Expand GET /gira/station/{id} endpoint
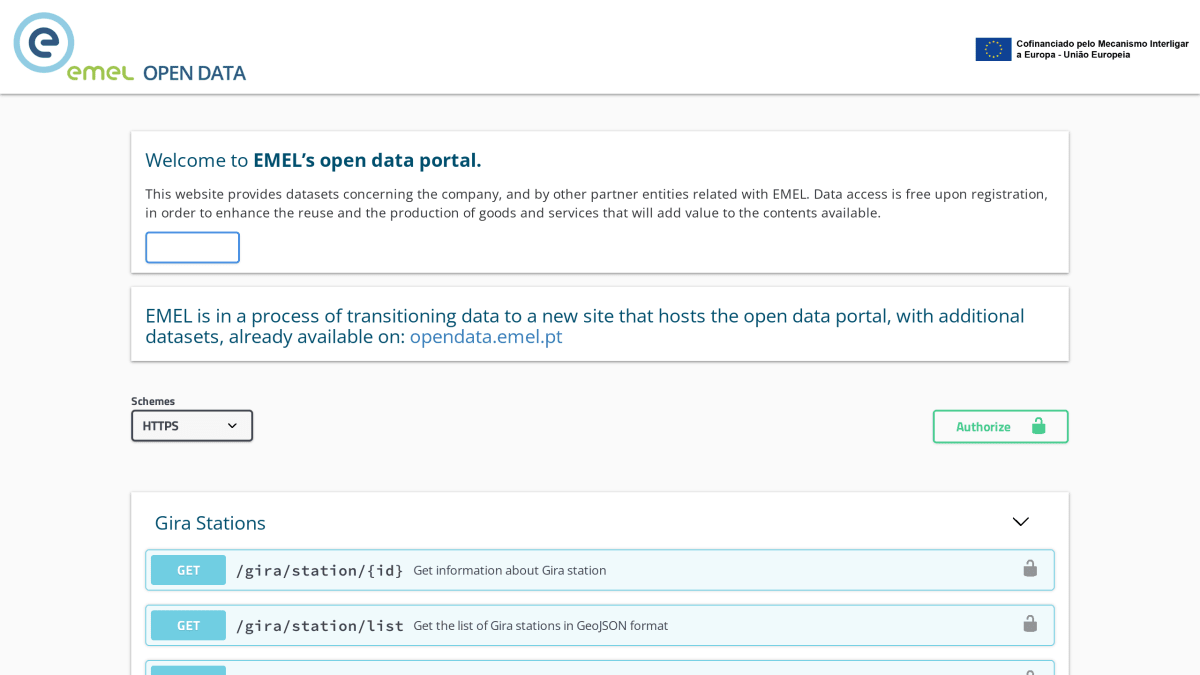Viewport: 1200px width, 675px height. coord(600,570)
